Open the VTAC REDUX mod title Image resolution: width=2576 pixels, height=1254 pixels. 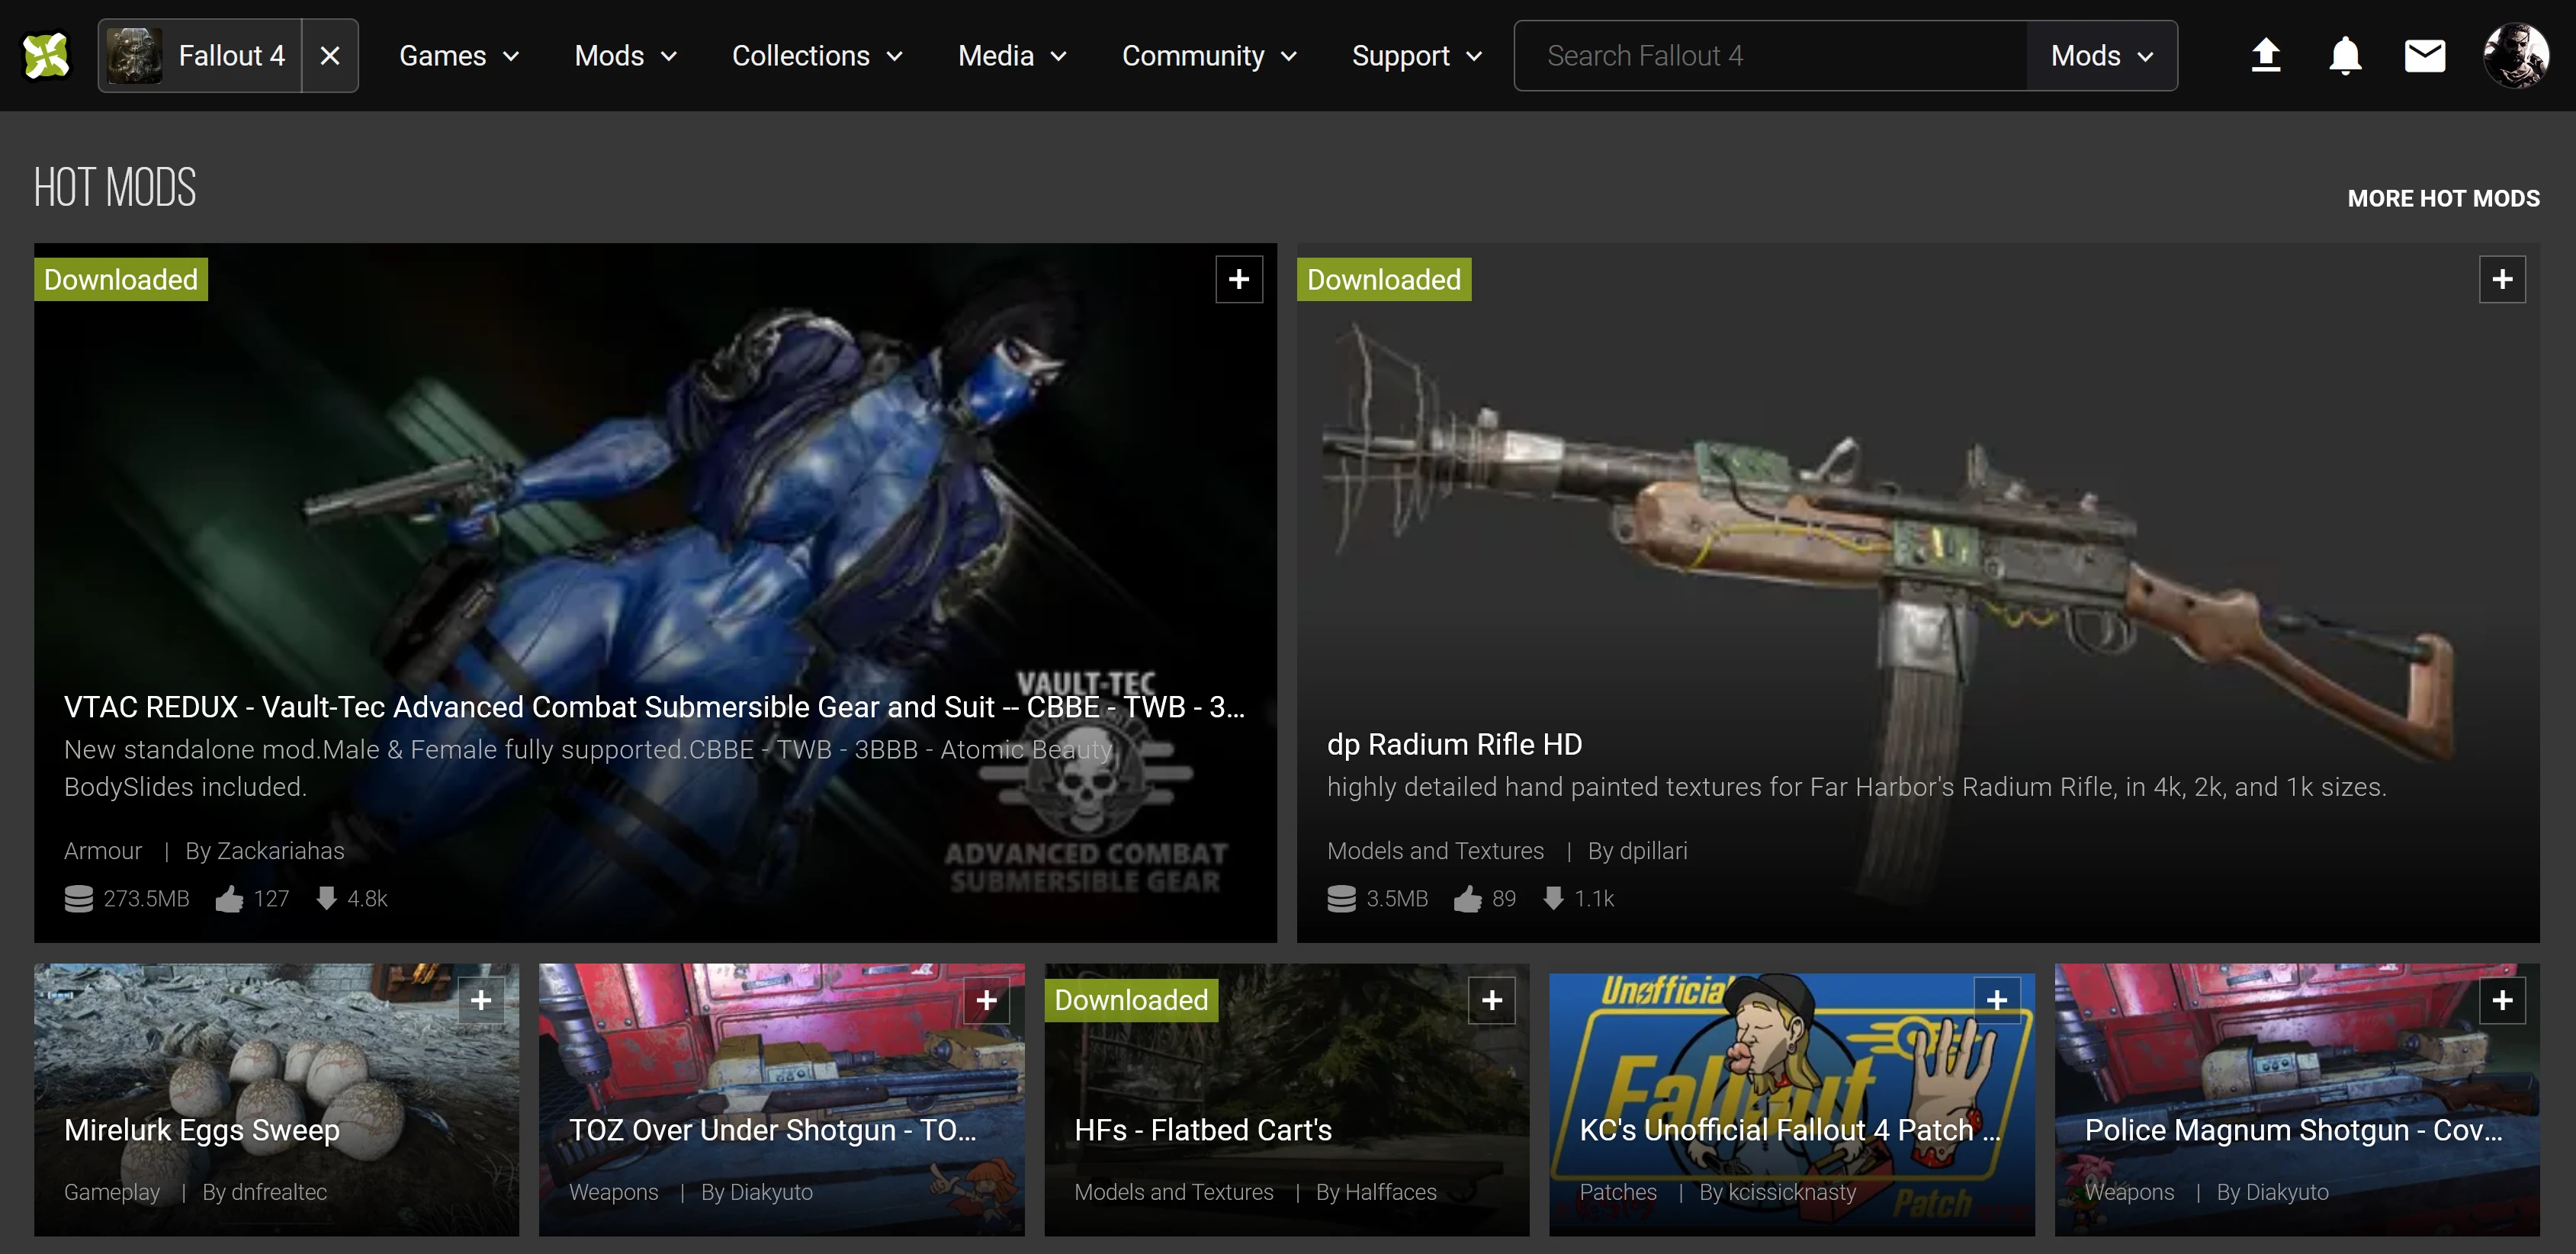point(654,707)
